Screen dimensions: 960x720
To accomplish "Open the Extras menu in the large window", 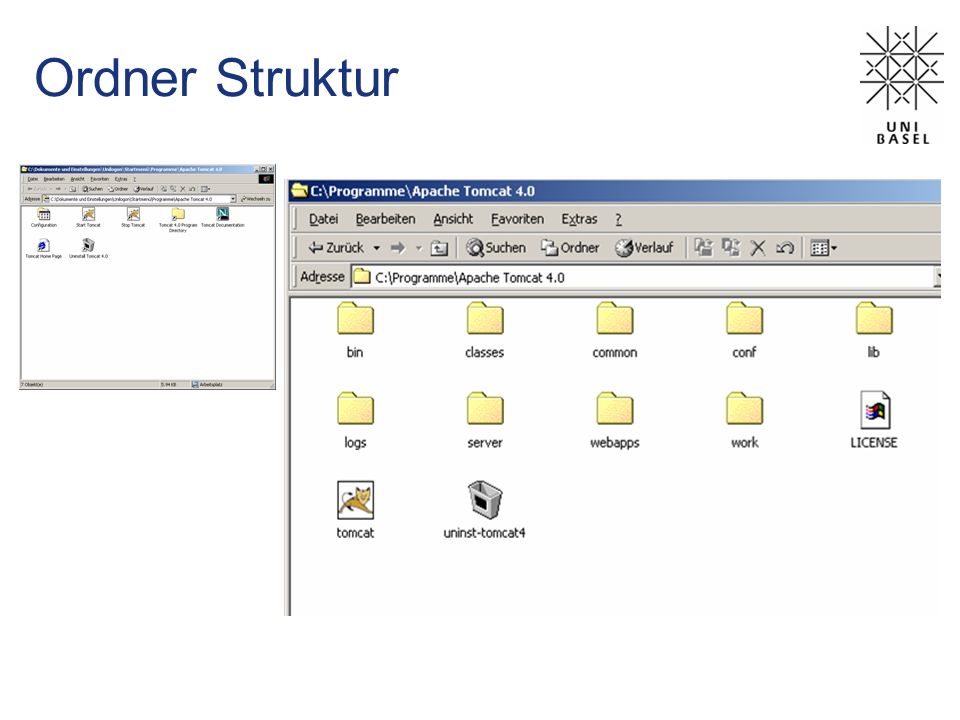I will [x=579, y=219].
